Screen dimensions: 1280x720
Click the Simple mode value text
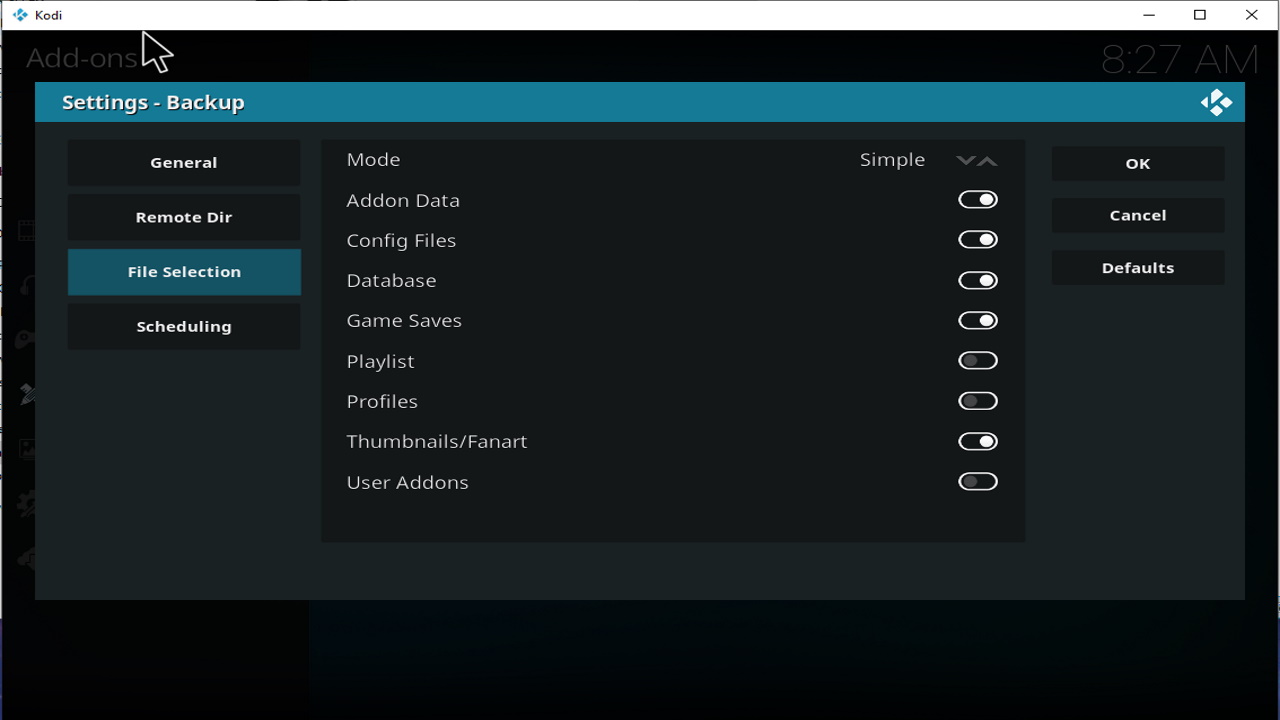point(892,160)
